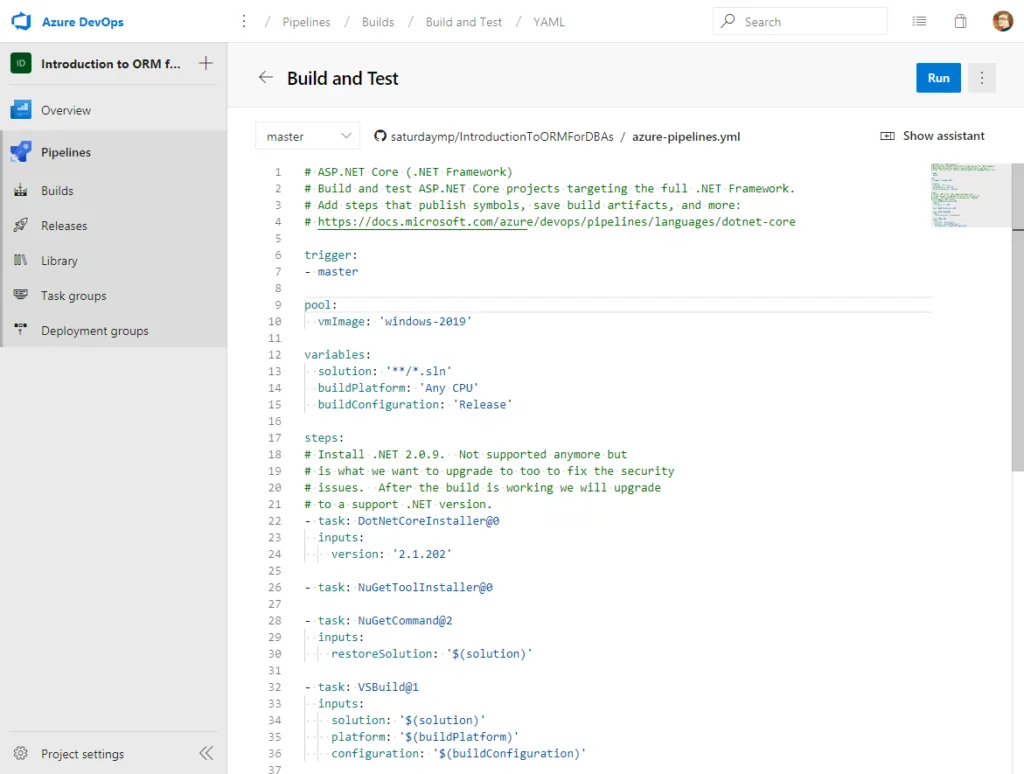This screenshot has height=774, width=1024.
Task: Click the Builds icon in sidebar
Action: point(21,190)
